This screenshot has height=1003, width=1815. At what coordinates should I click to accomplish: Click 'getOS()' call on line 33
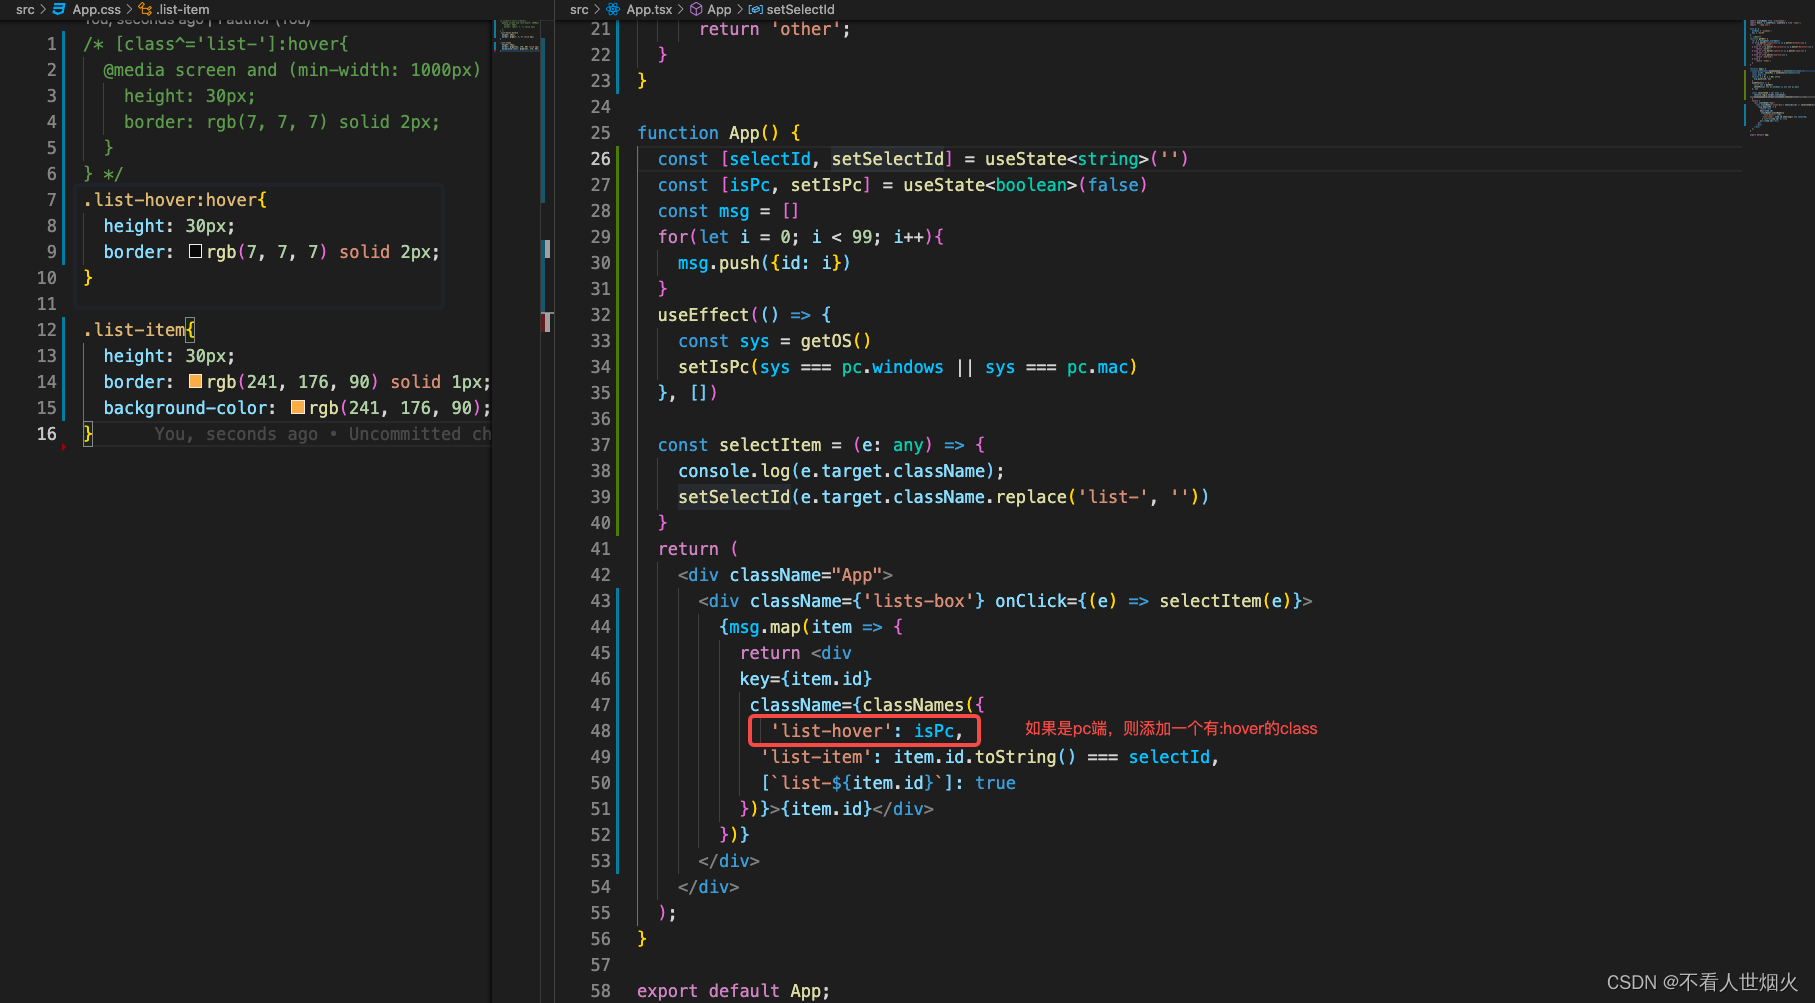[835, 341]
